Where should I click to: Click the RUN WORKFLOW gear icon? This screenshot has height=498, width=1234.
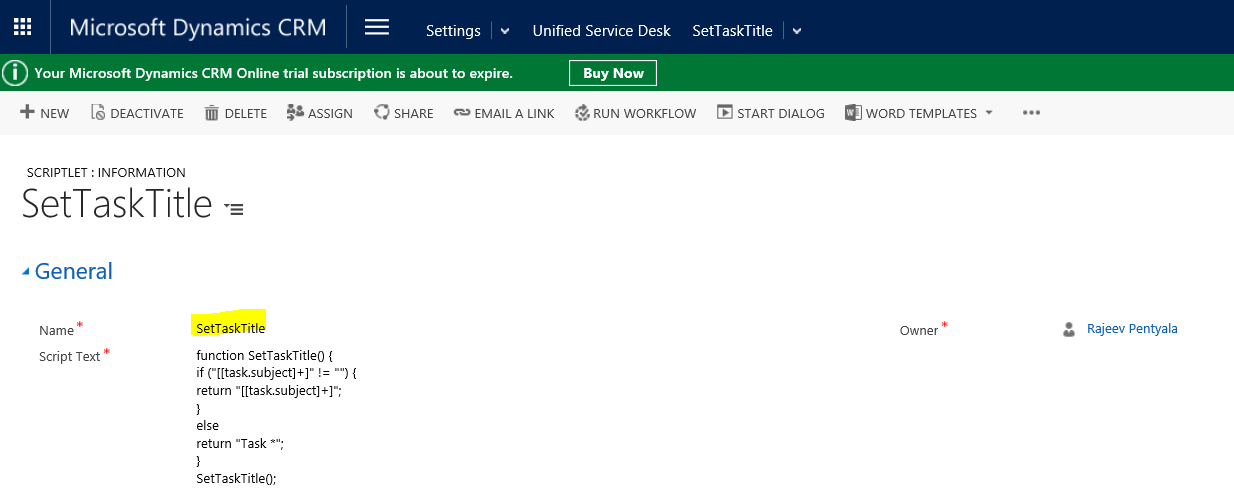coord(582,113)
